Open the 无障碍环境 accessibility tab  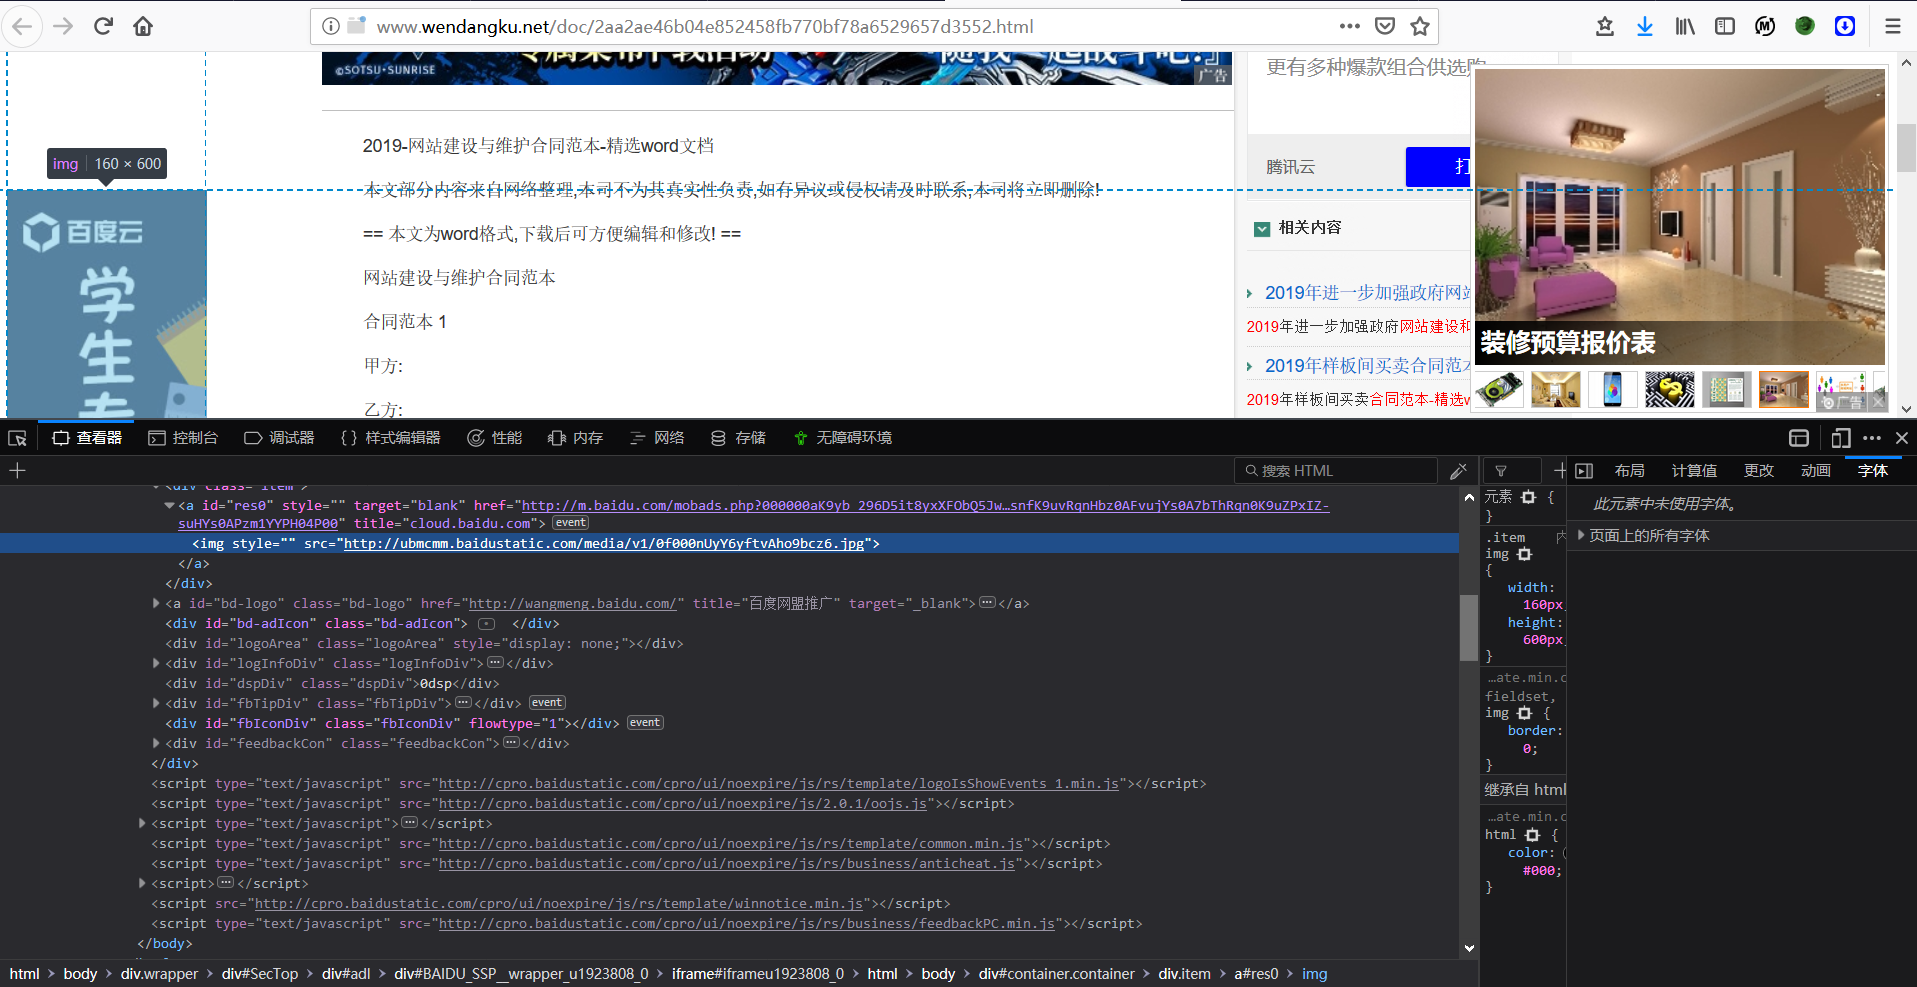pyautogui.click(x=842, y=438)
